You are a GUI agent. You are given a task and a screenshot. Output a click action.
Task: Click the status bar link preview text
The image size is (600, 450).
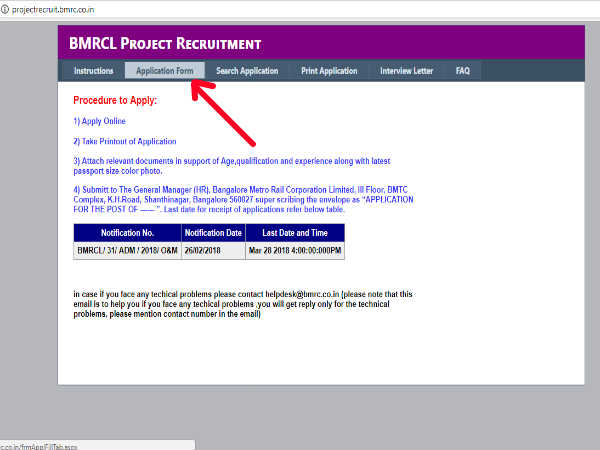pos(38,447)
